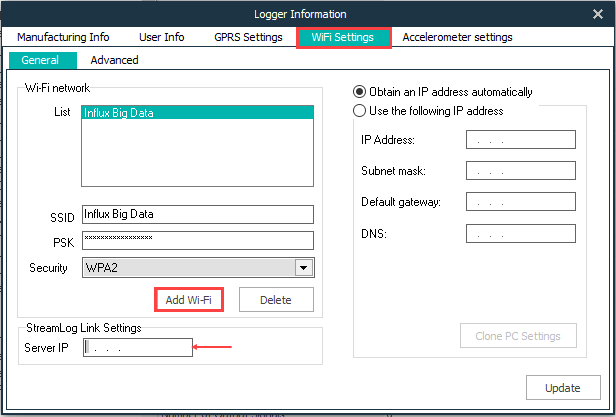Click the Server IP input field

pos(137,348)
